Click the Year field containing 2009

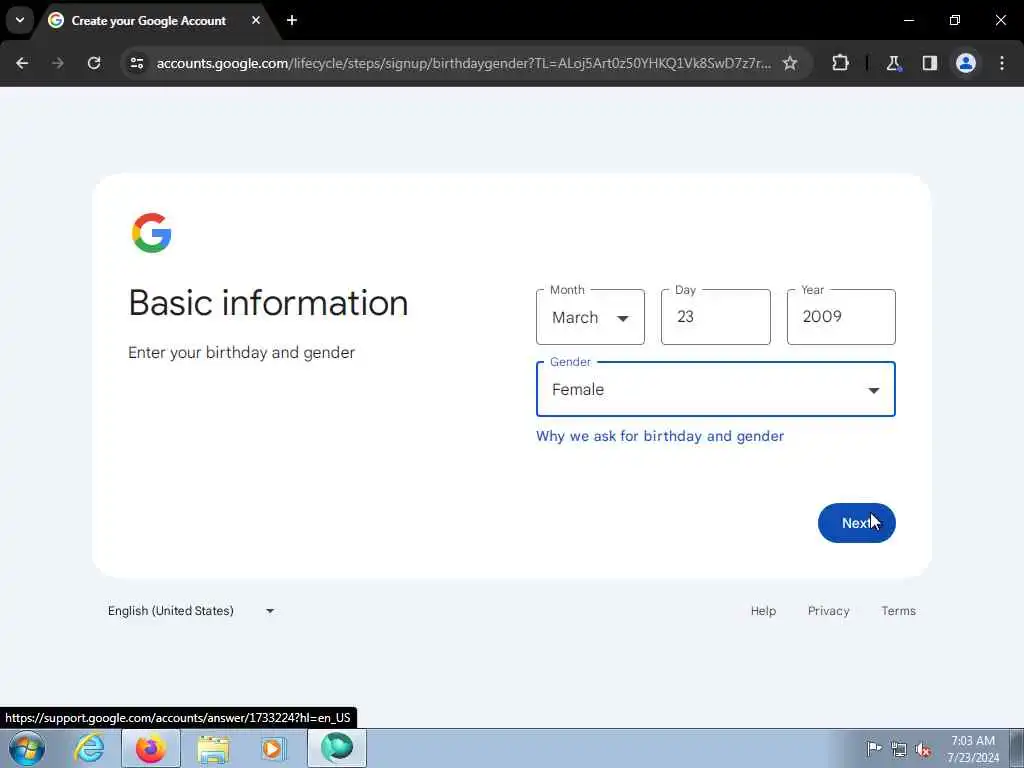[841, 317]
